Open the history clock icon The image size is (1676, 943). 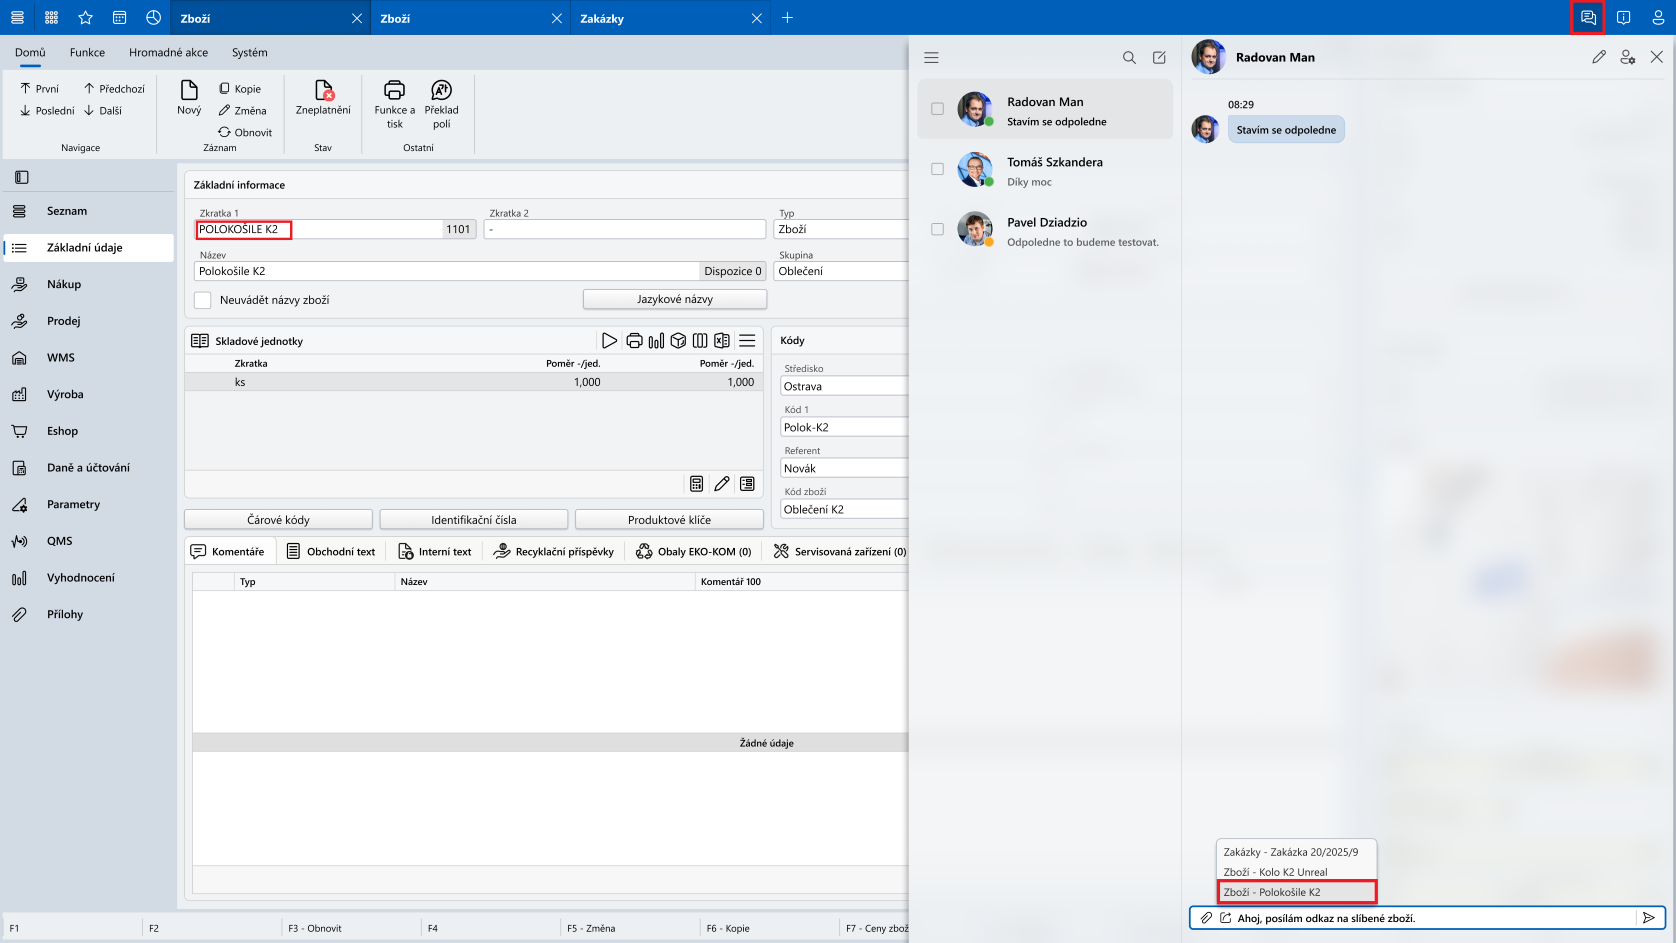click(153, 18)
